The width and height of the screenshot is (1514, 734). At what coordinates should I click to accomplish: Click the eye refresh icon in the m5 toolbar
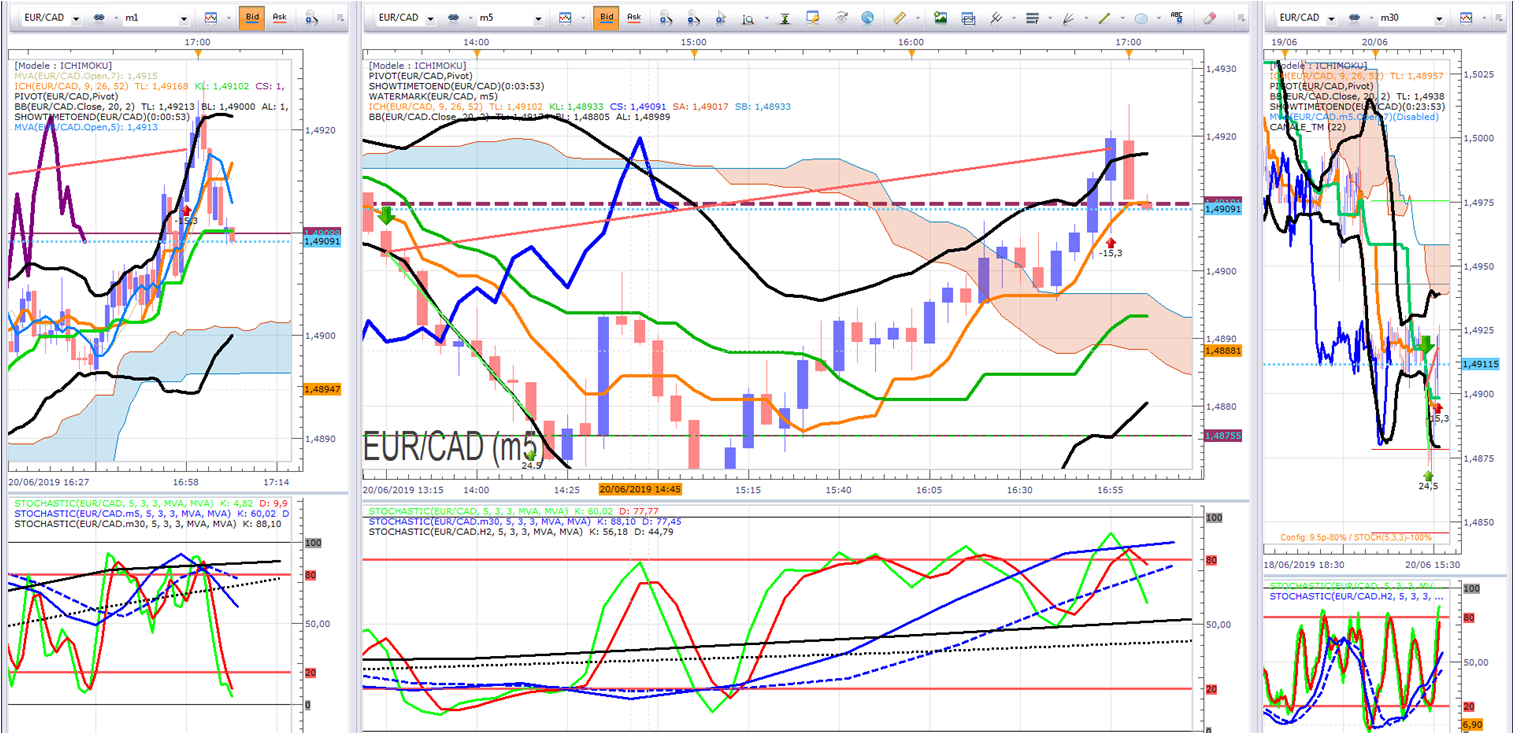(x=841, y=18)
